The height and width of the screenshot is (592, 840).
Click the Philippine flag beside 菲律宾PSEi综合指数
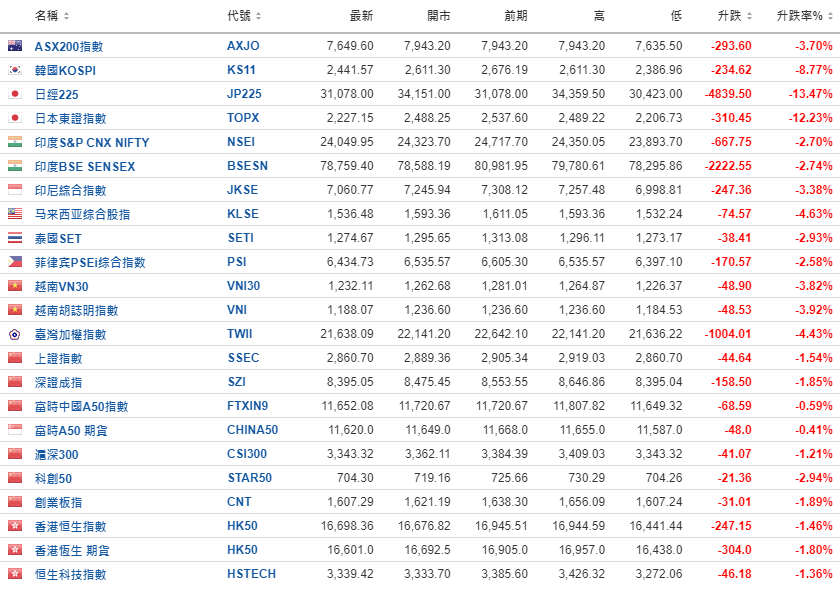tap(15, 262)
